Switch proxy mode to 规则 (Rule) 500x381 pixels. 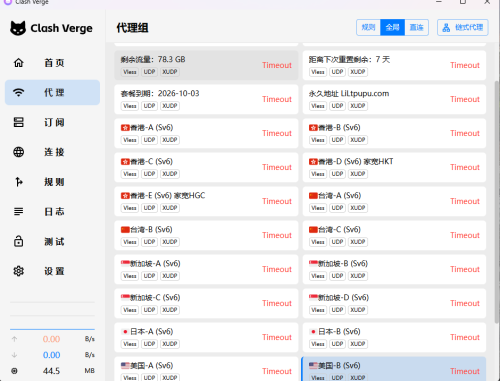(x=368, y=27)
